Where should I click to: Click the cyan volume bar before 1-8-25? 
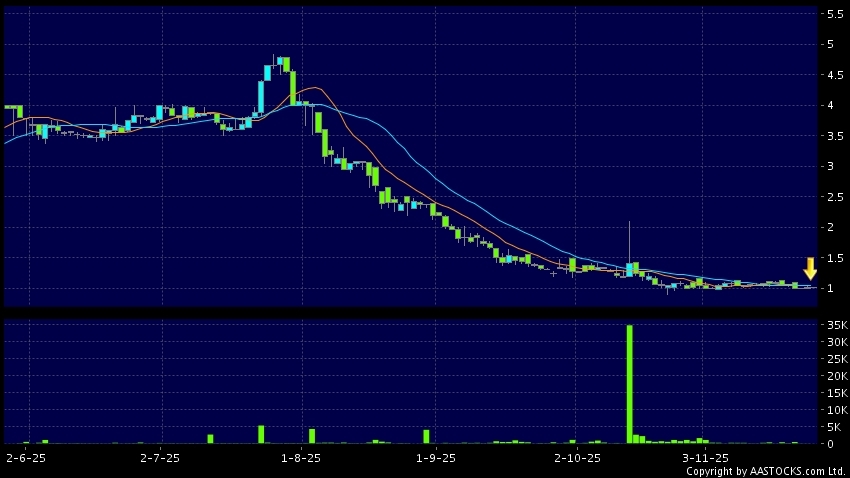[x=261, y=434]
